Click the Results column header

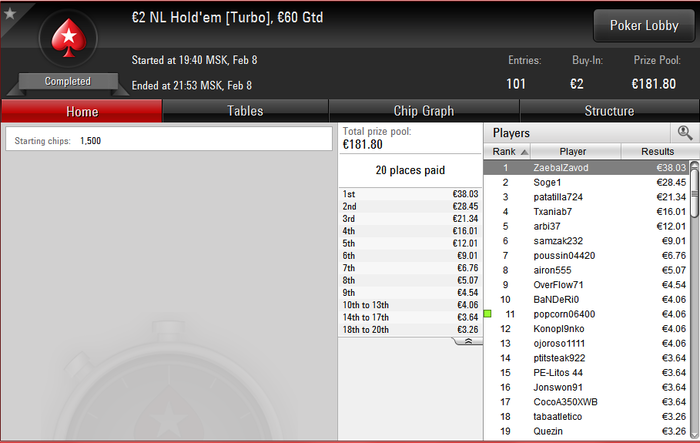pos(657,151)
